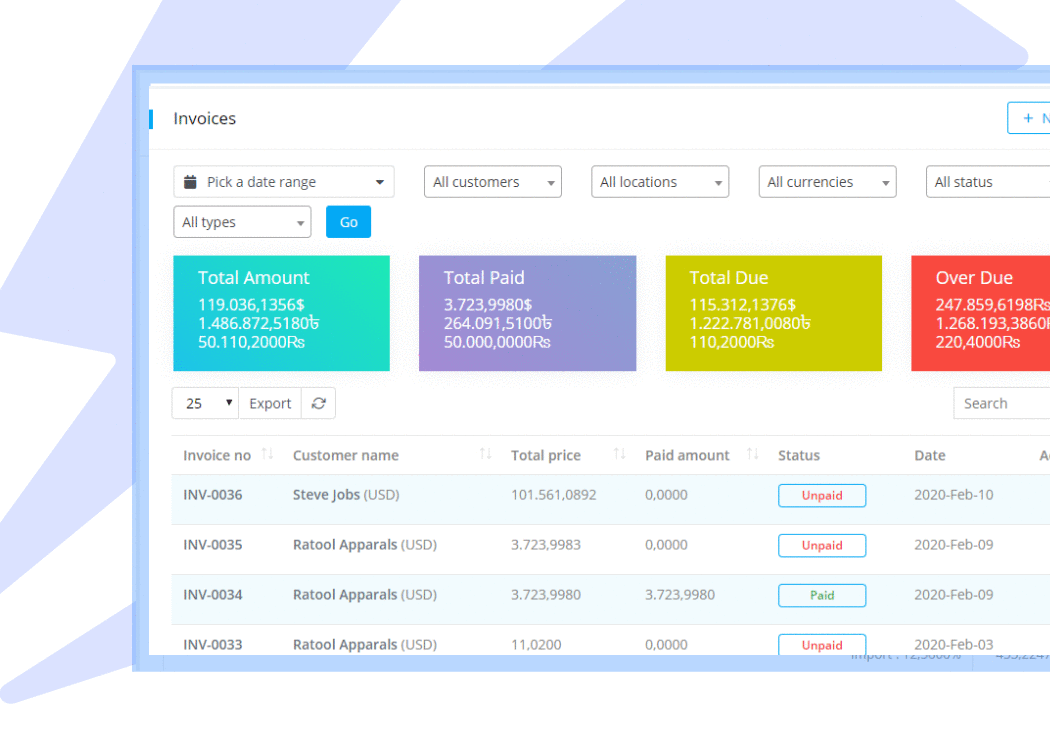The image size is (1050, 745).
Task: Sort by Customer name column arrows
Action: point(486,455)
